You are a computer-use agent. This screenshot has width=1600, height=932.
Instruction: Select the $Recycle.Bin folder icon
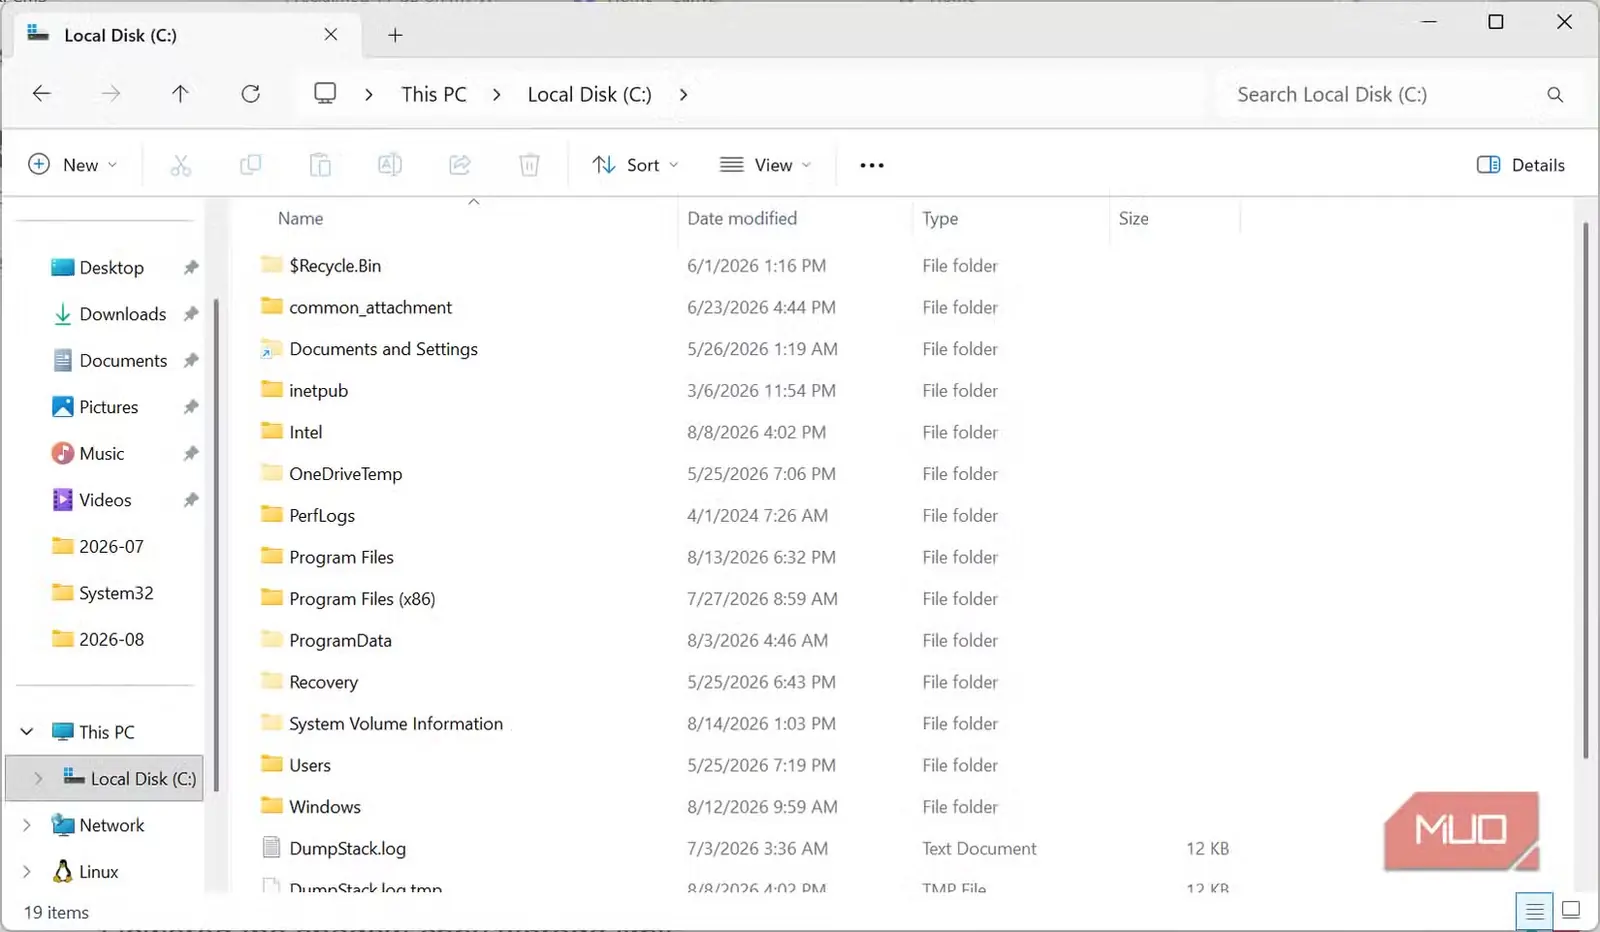pos(271,265)
